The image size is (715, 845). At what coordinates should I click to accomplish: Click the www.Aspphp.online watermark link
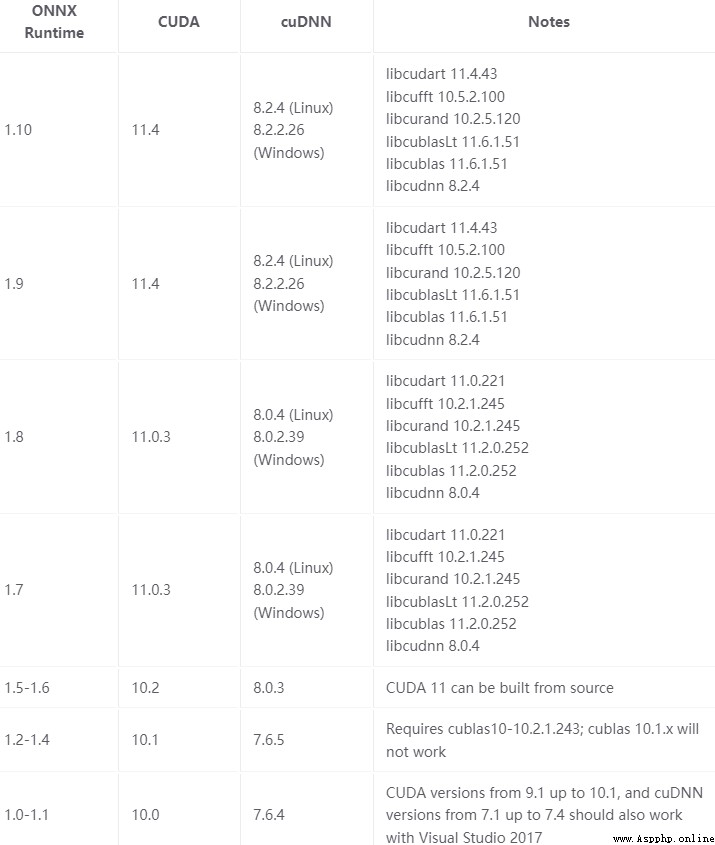[664, 839]
